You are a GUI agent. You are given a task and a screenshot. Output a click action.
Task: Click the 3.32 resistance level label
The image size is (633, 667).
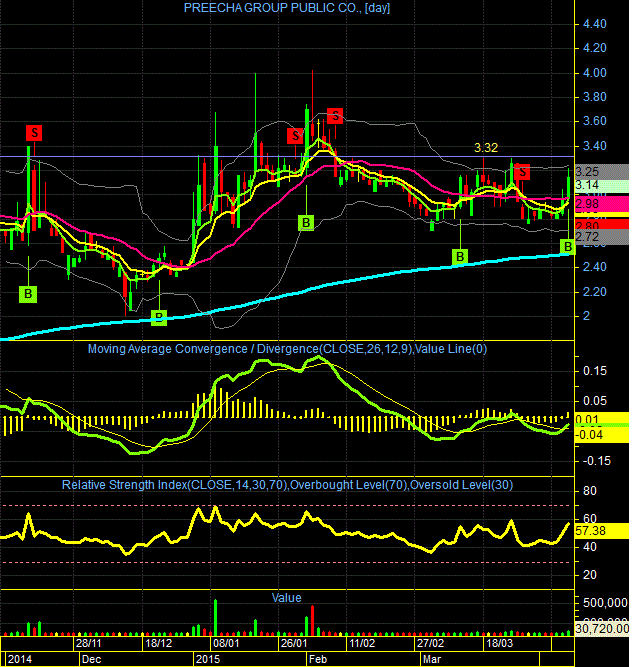pos(486,148)
